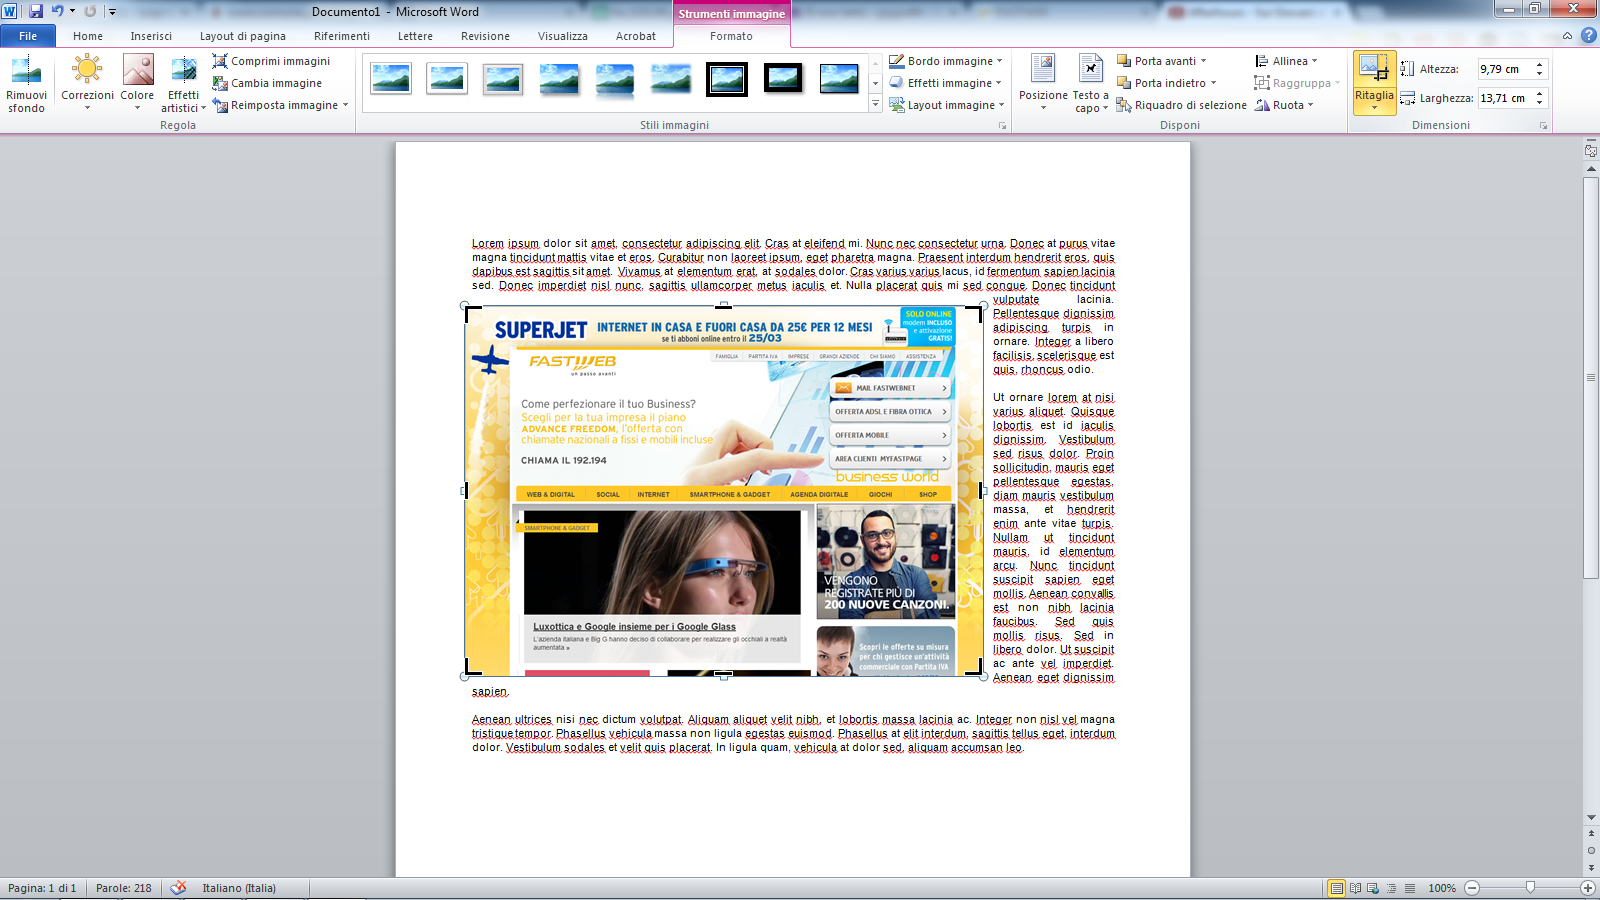Click the Save icon in quick access toolbar

tap(36, 11)
